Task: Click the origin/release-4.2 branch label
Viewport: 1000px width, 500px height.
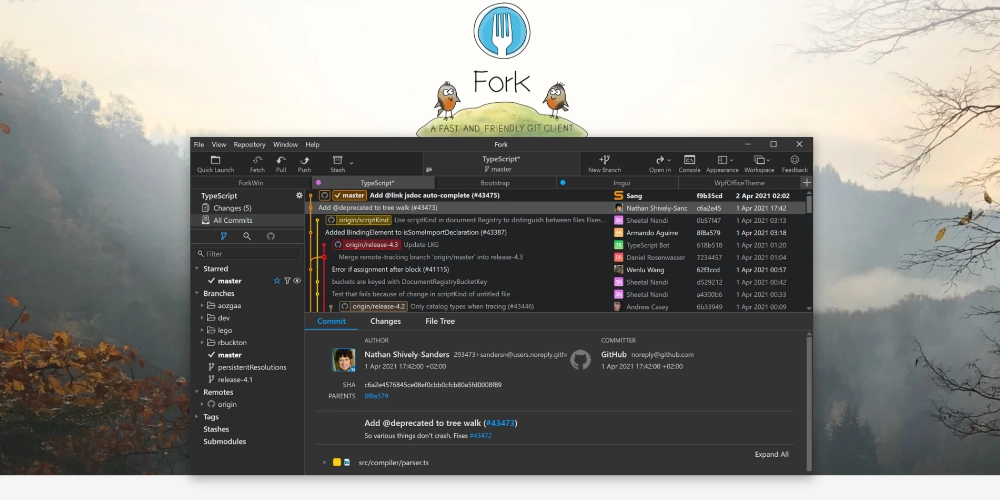Action: (373, 307)
